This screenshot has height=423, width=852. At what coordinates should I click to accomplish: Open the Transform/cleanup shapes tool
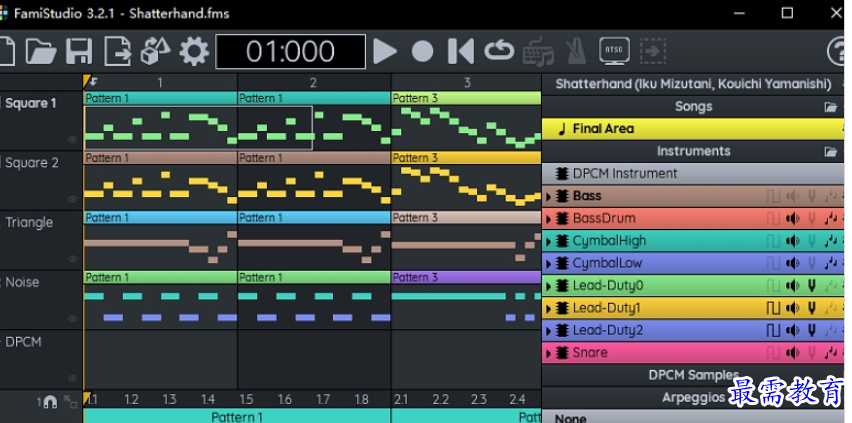tap(155, 52)
